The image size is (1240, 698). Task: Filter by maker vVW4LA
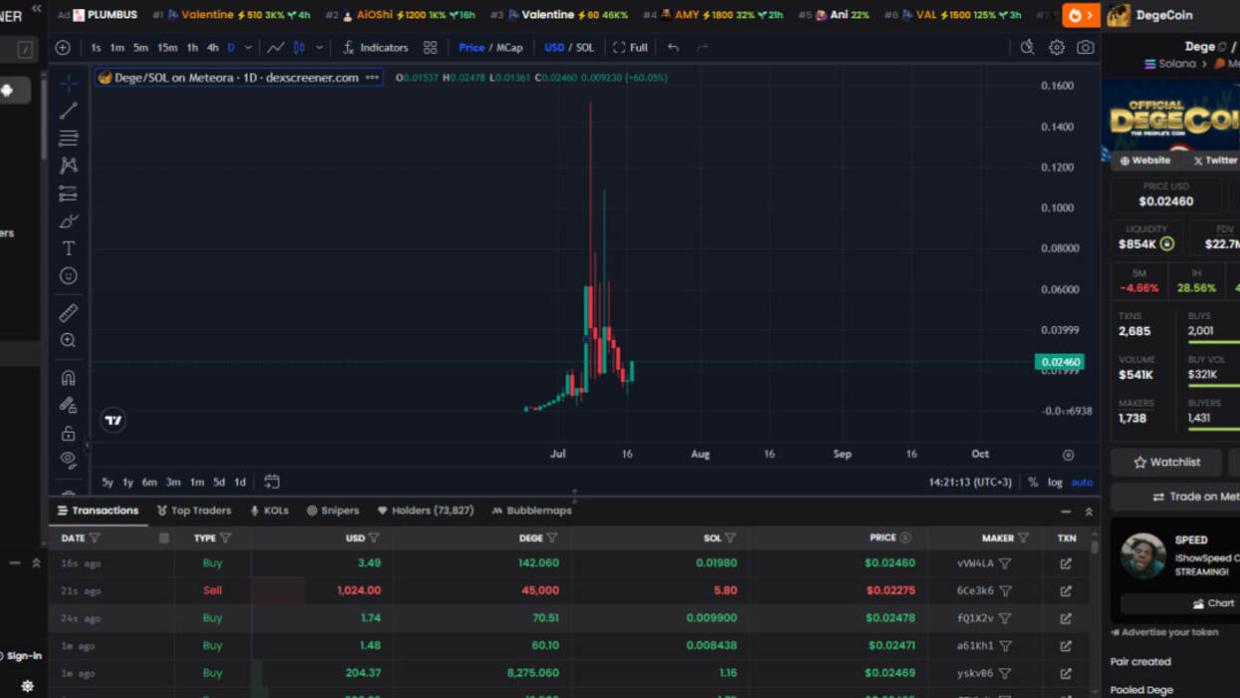[1005, 564]
